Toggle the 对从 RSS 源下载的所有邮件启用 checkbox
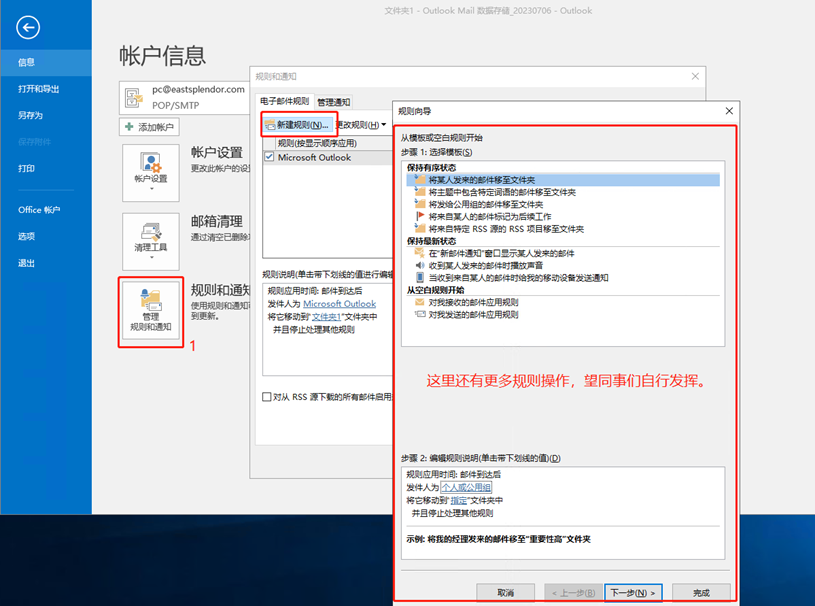815x606 pixels. click(267, 397)
